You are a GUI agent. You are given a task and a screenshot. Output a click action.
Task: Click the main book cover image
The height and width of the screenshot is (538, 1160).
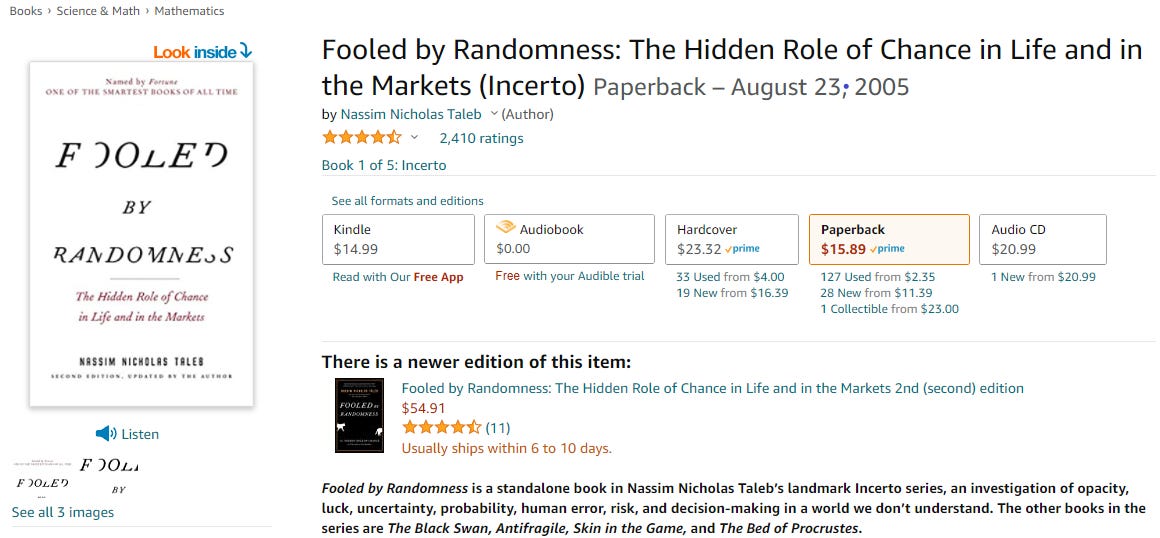[x=141, y=234]
